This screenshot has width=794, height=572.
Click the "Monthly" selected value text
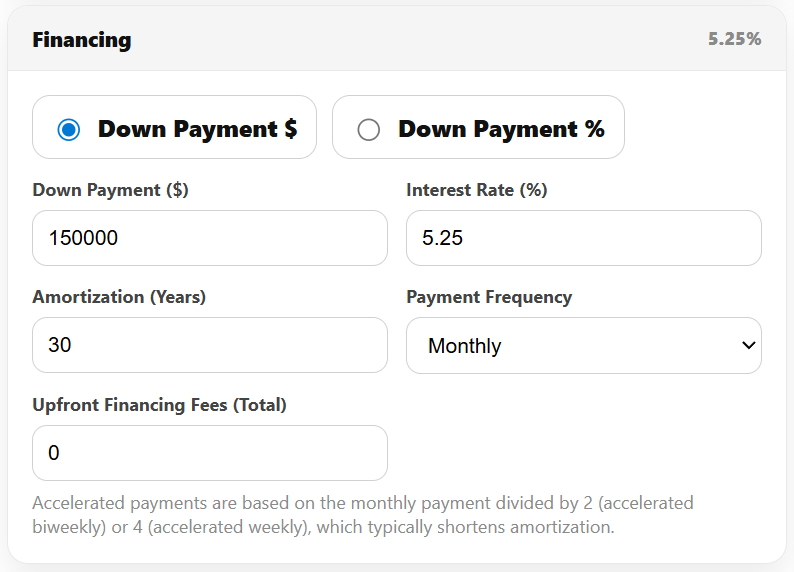point(465,346)
